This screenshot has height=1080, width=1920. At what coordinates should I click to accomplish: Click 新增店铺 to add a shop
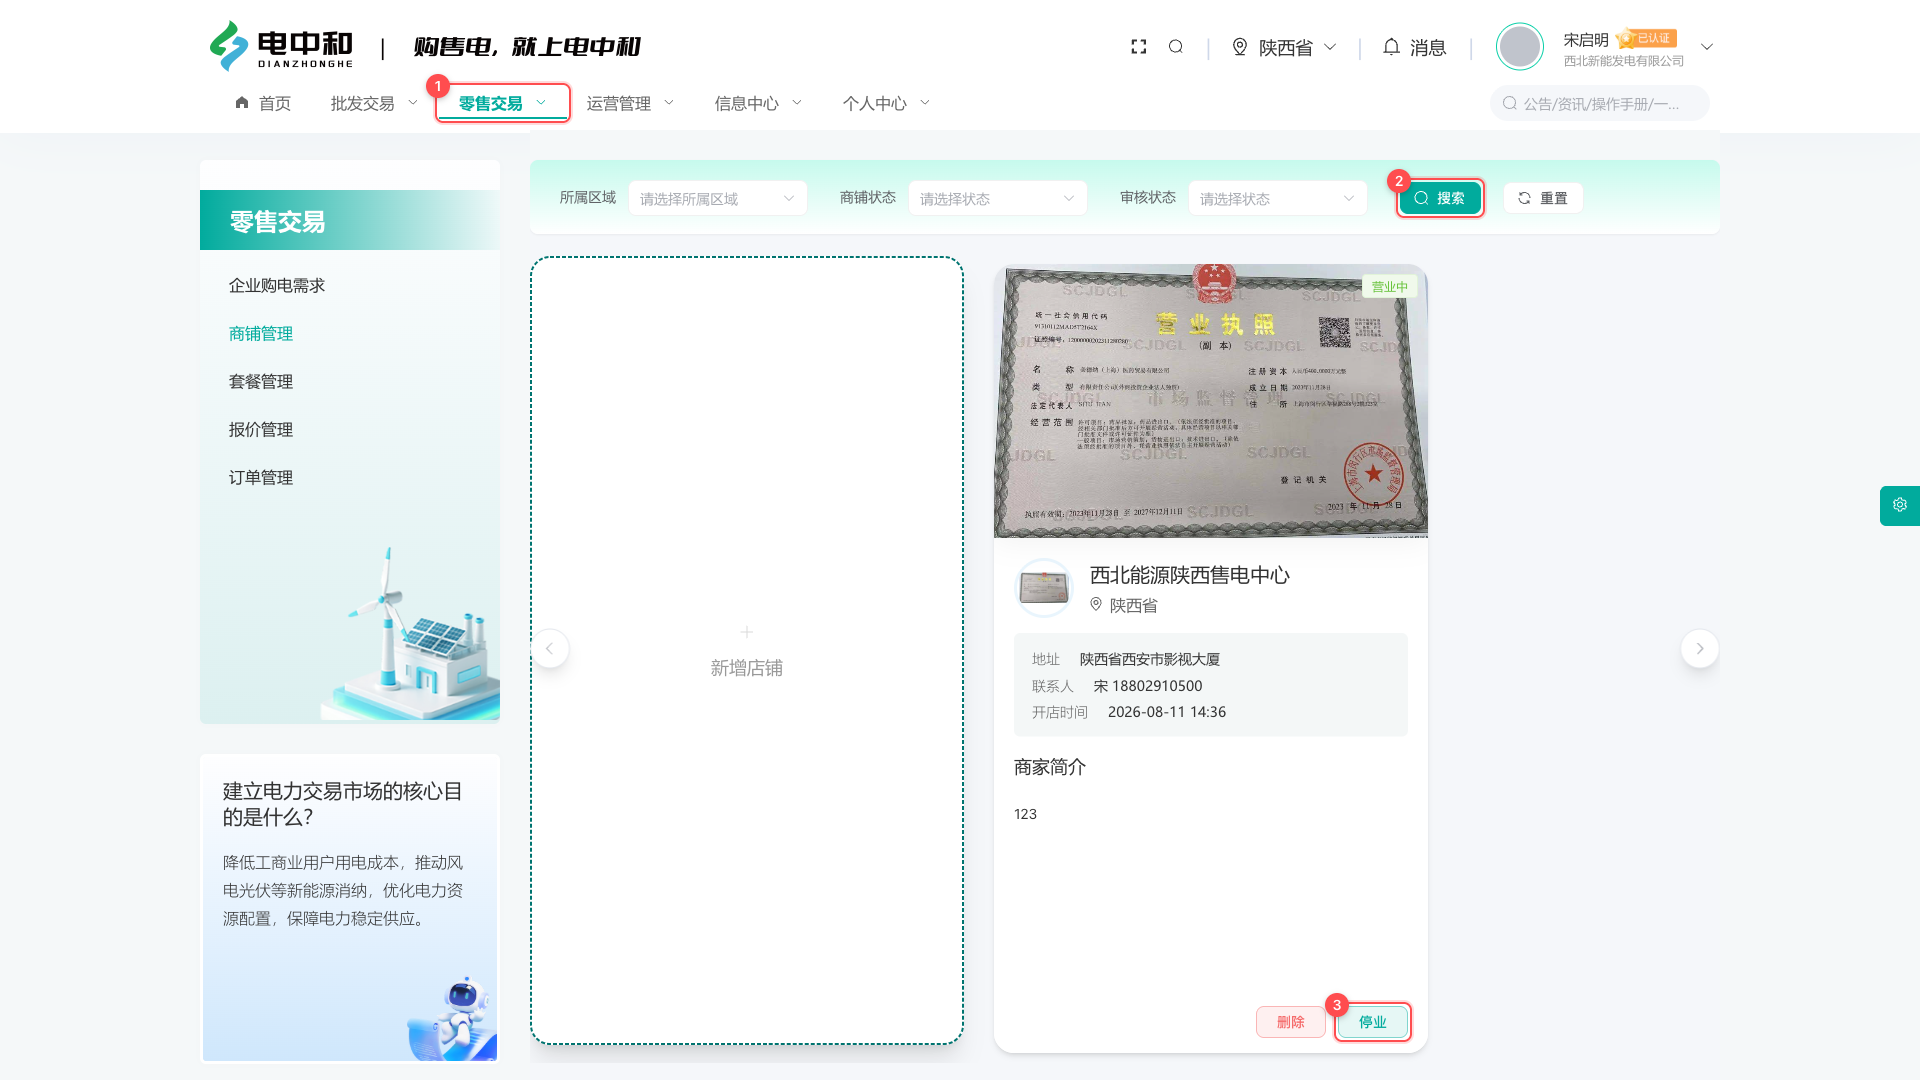click(746, 668)
